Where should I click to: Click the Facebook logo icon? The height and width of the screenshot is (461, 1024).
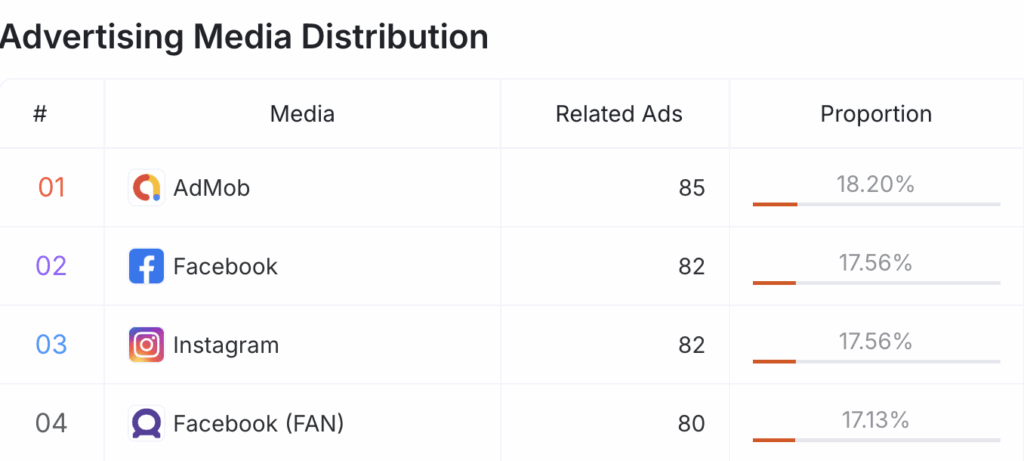146,266
